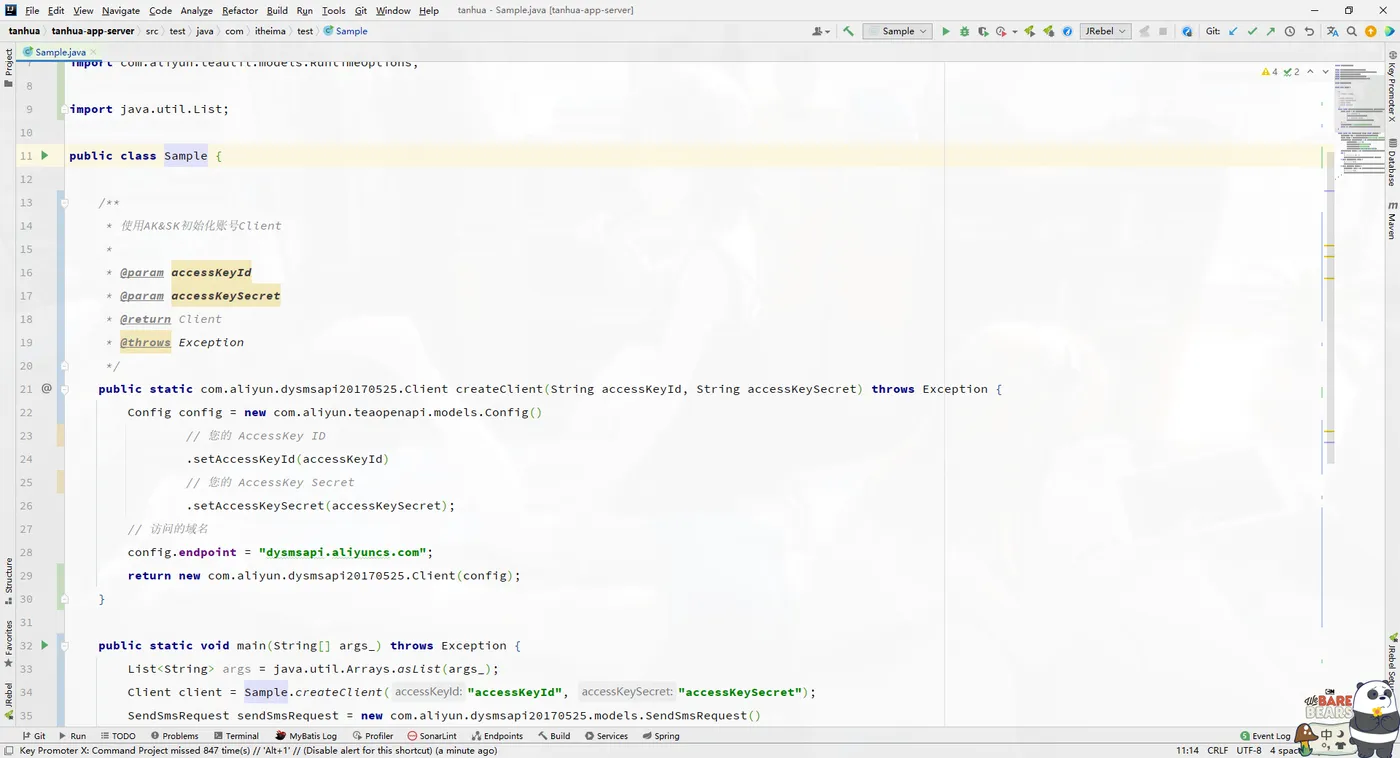Screen dimensions: 1400x758
Task: Click the UTF-8 encoding indicator
Action: (x=1249, y=750)
